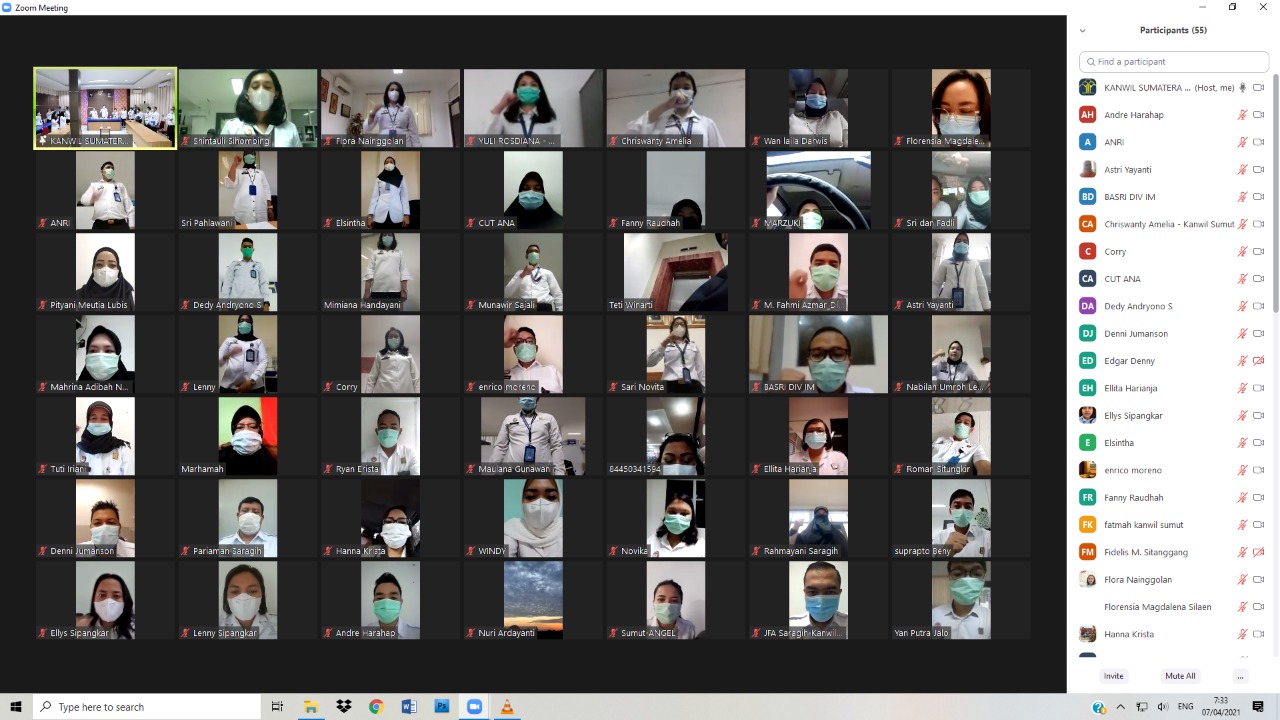Select Nuri Ardayanti's sunset video tile
Image resolution: width=1280 pixels, height=720 pixels.
pyautogui.click(x=533, y=600)
